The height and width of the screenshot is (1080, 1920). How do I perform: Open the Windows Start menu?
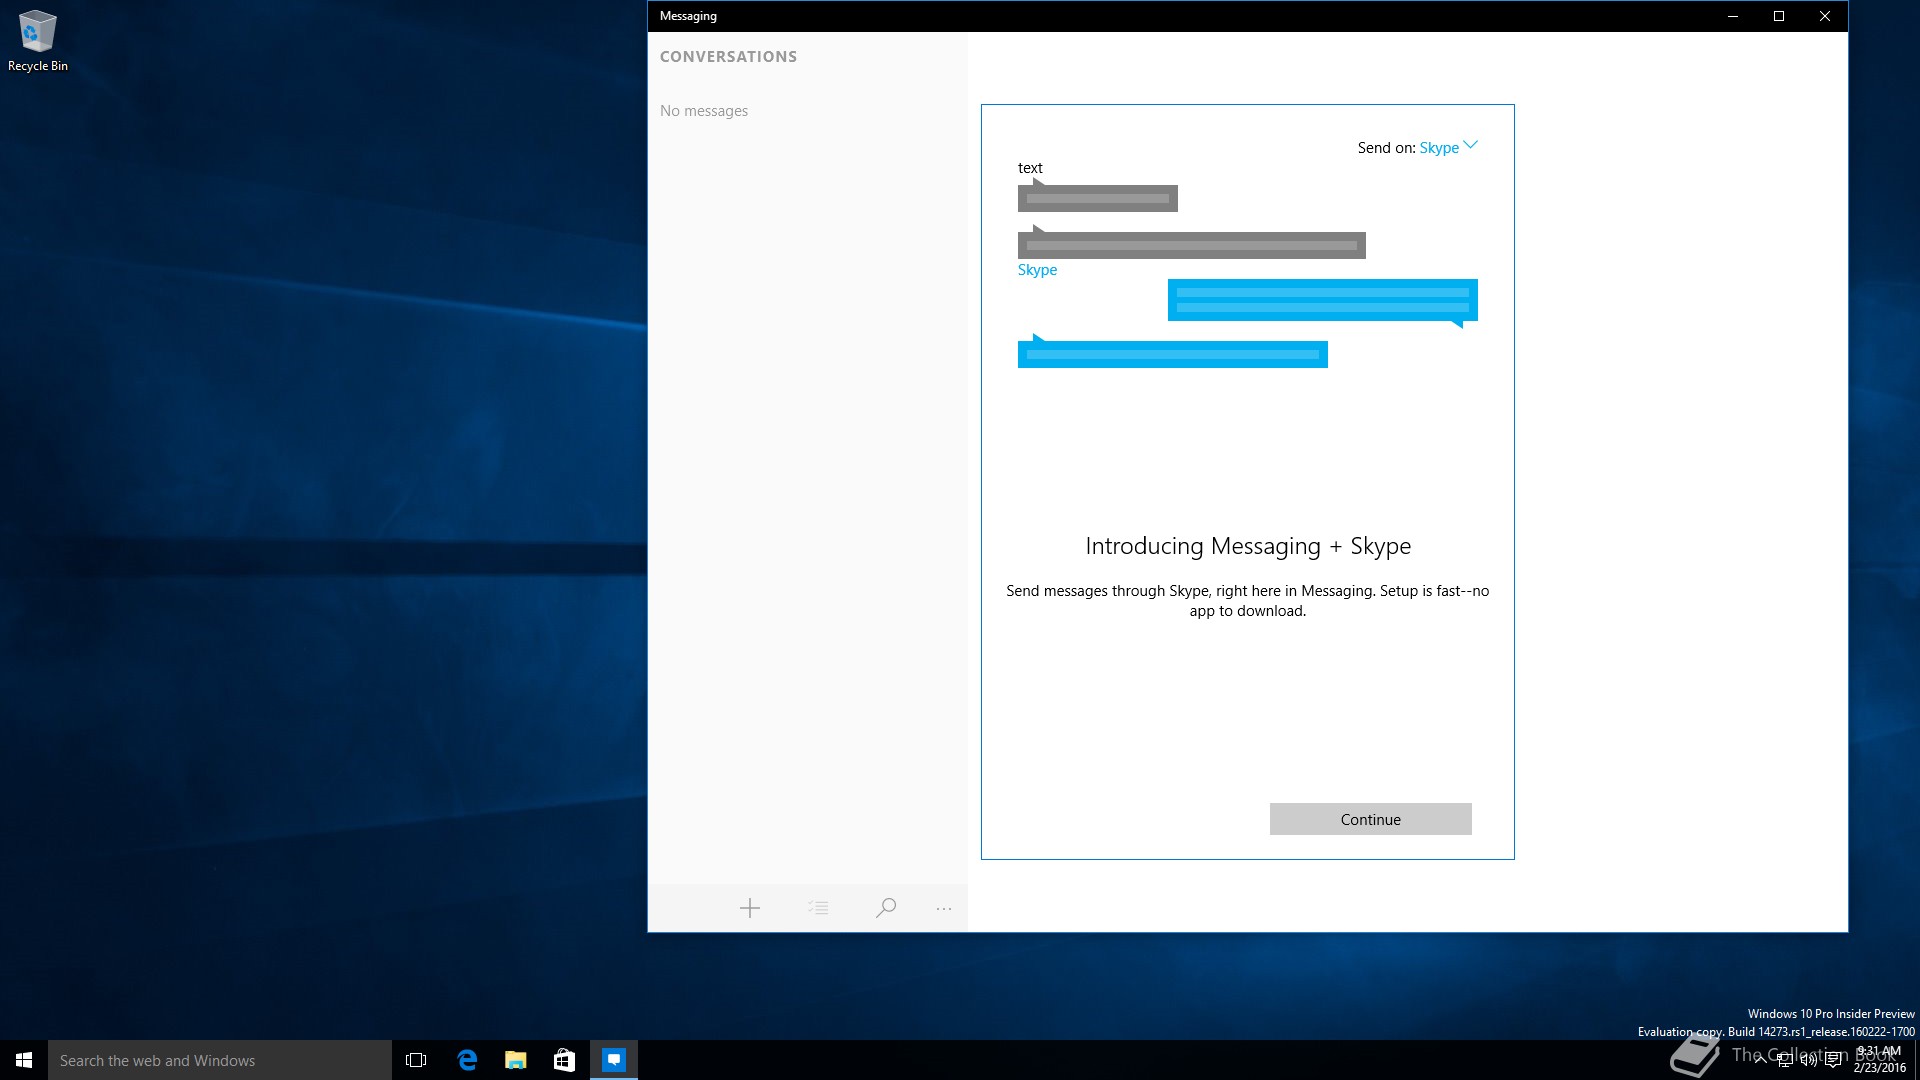(24, 1060)
